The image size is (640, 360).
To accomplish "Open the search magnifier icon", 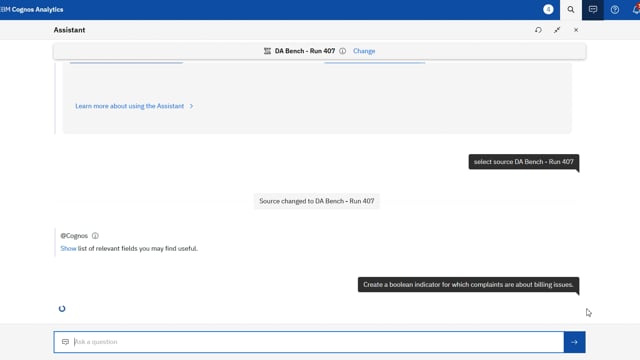I will point(571,9).
